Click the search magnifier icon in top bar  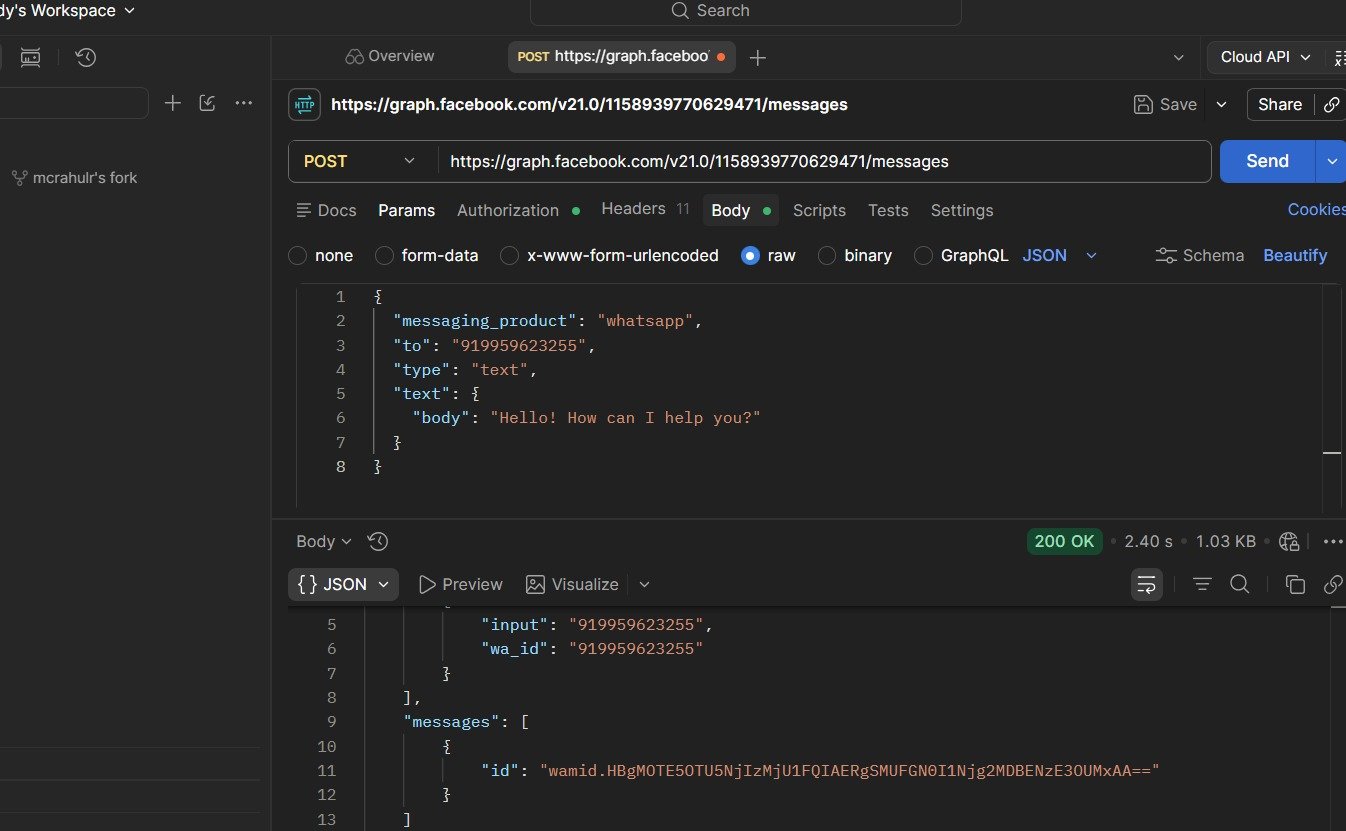pyautogui.click(x=680, y=11)
